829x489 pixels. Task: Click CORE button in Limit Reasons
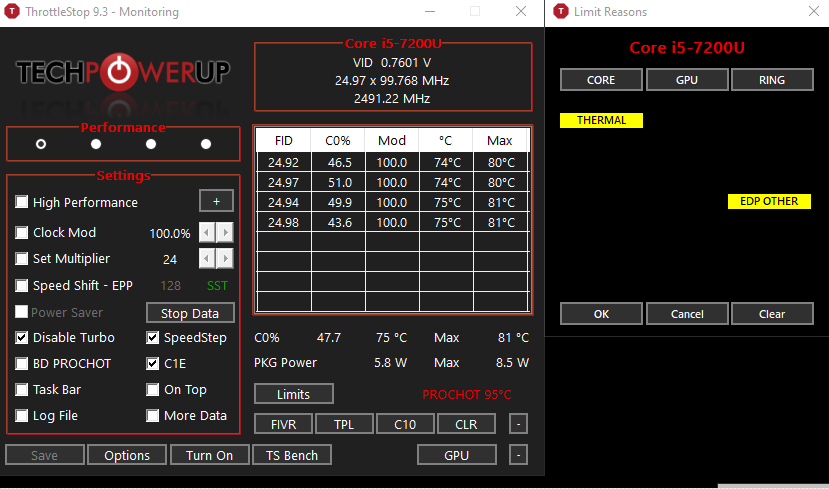(601, 80)
